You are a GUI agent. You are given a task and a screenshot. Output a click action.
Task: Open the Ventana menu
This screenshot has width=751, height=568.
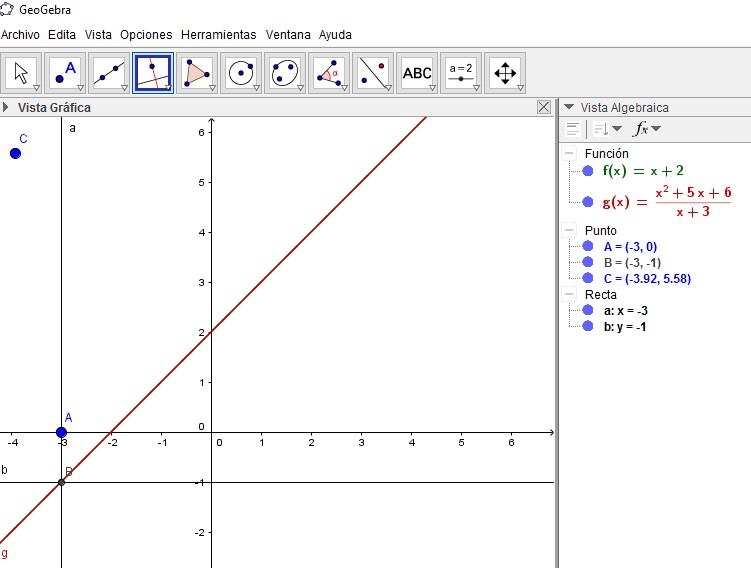coord(288,35)
